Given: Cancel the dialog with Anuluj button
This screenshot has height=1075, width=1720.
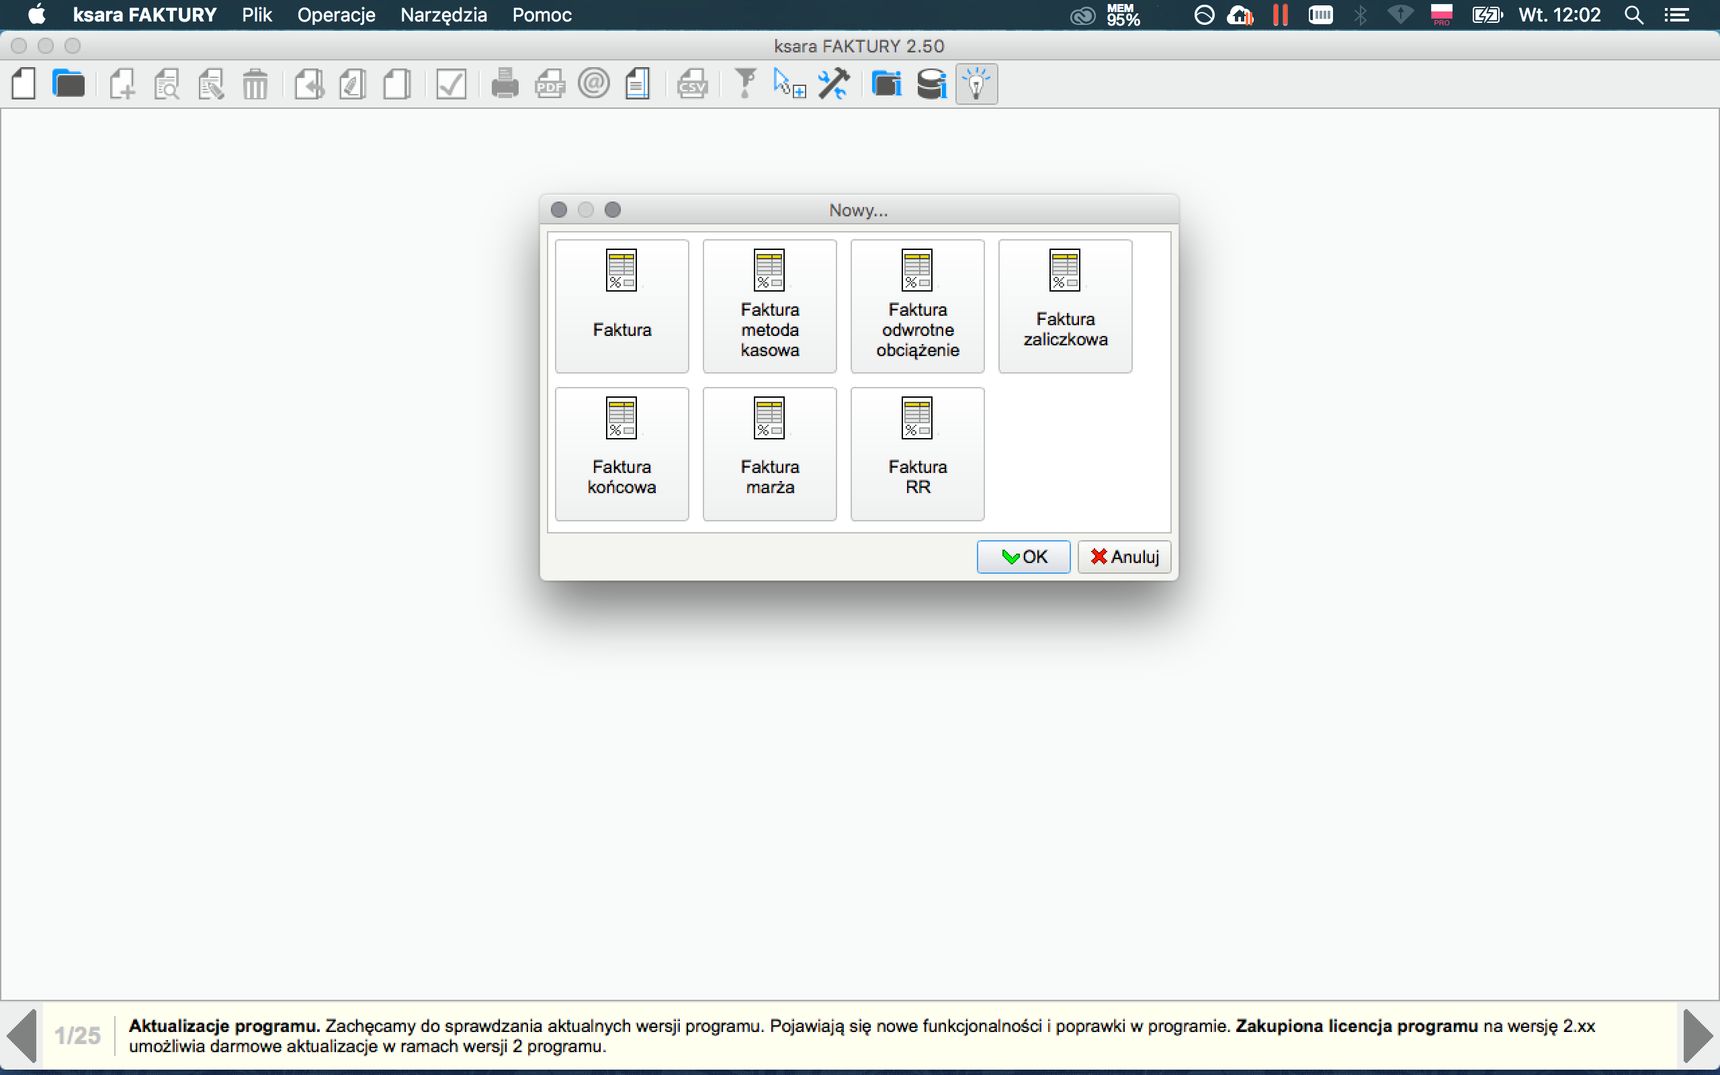Looking at the screenshot, I should click(x=1125, y=557).
